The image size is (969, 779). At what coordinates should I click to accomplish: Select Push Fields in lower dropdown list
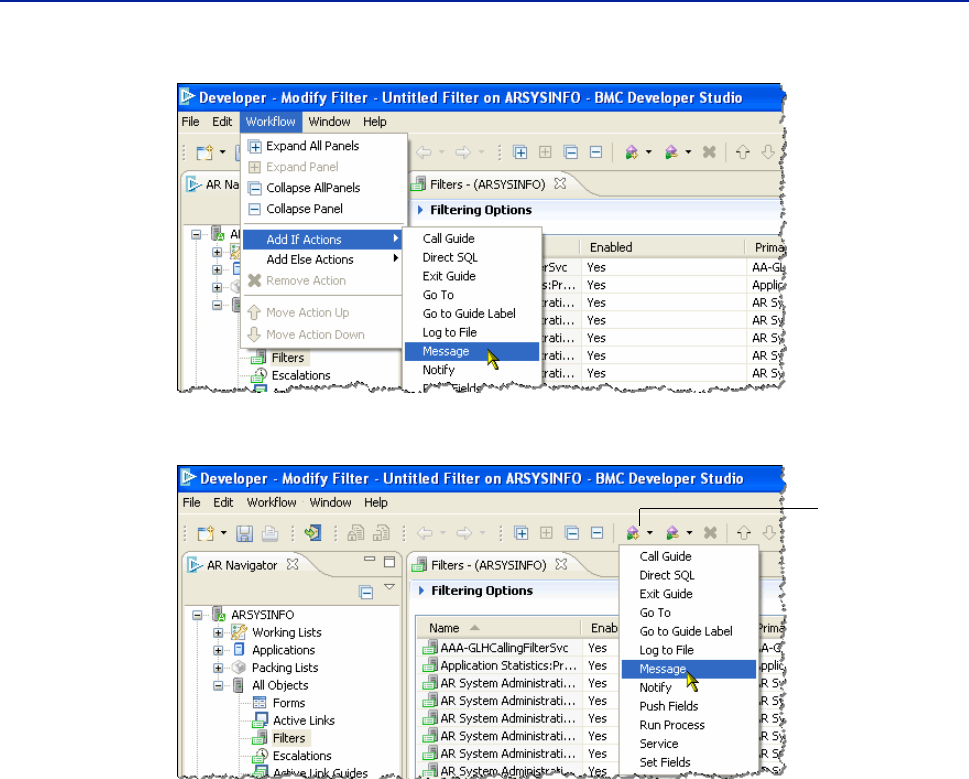pos(688,706)
